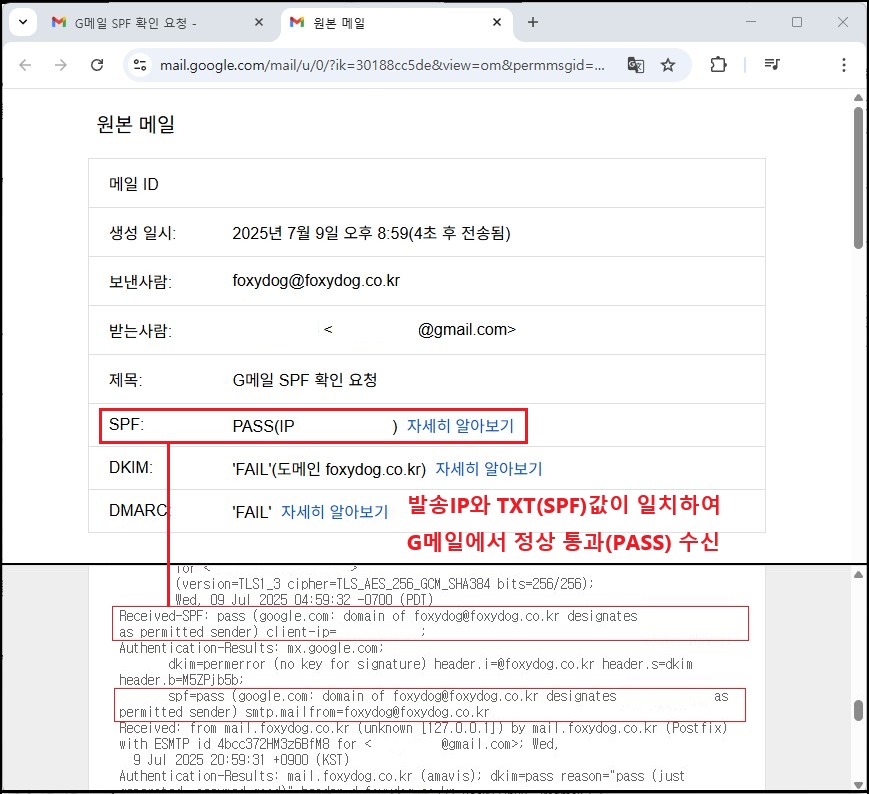Click the TLS cipher version line
This screenshot has height=794, width=869.
[385, 584]
